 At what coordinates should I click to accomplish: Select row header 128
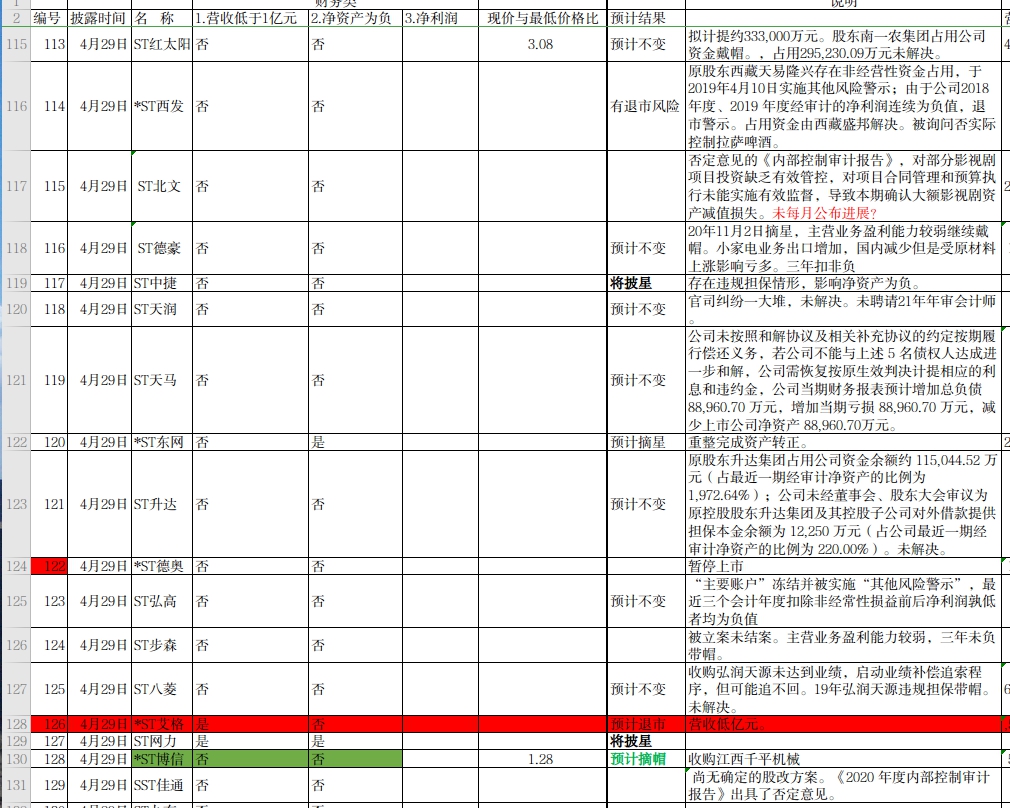click(x=15, y=724)
